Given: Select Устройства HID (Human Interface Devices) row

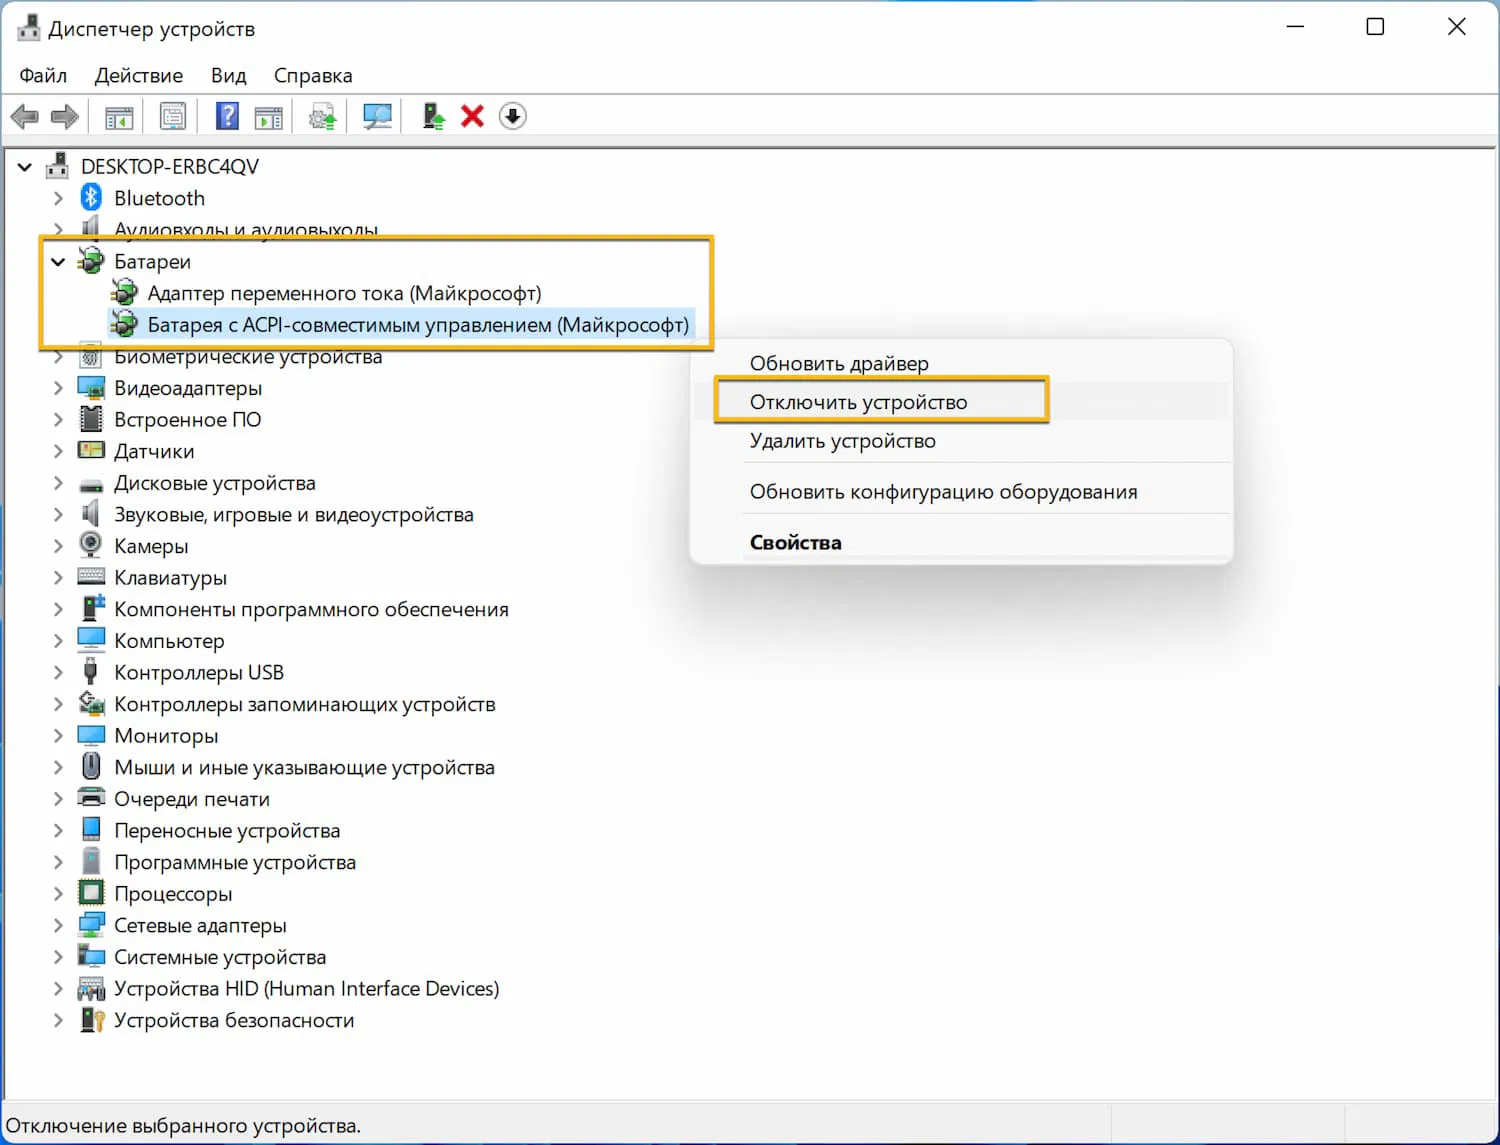Looking at the screenshot, I should 306,988.
